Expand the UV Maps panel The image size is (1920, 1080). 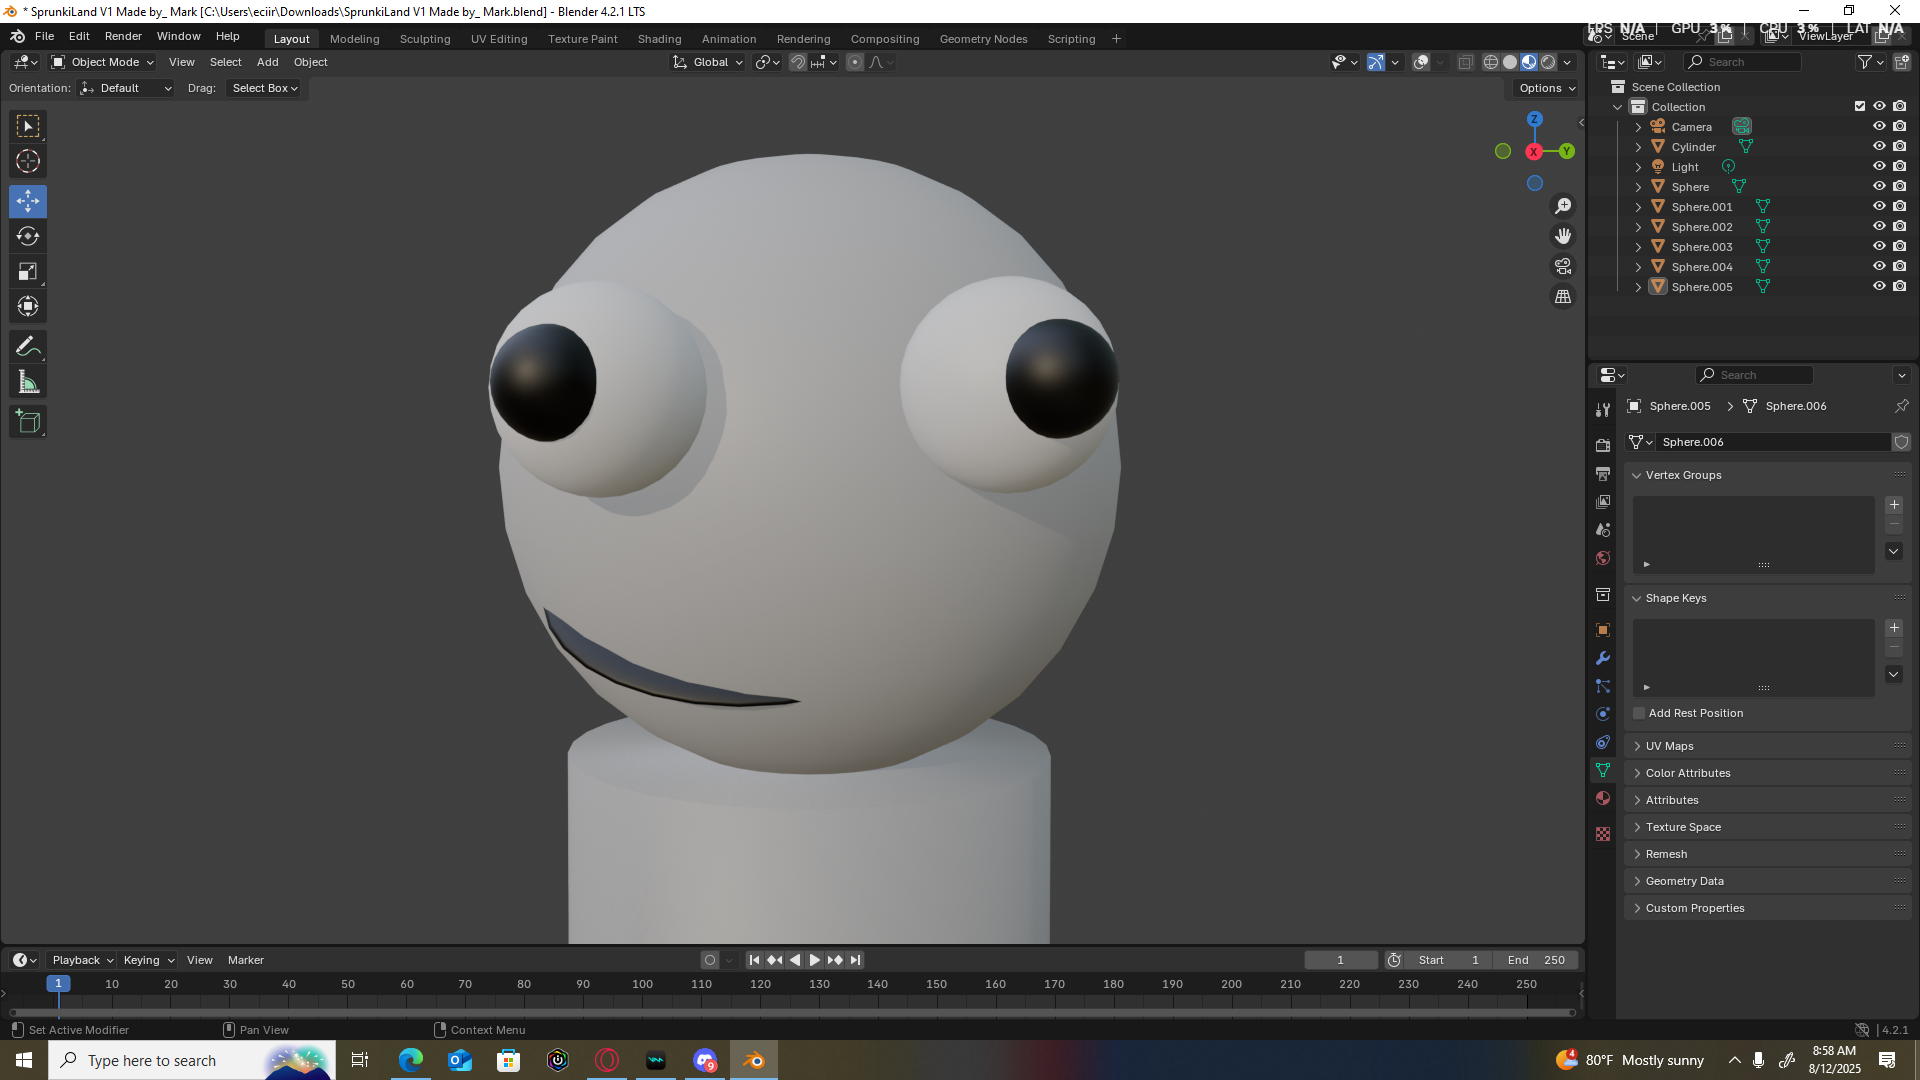1669,746
